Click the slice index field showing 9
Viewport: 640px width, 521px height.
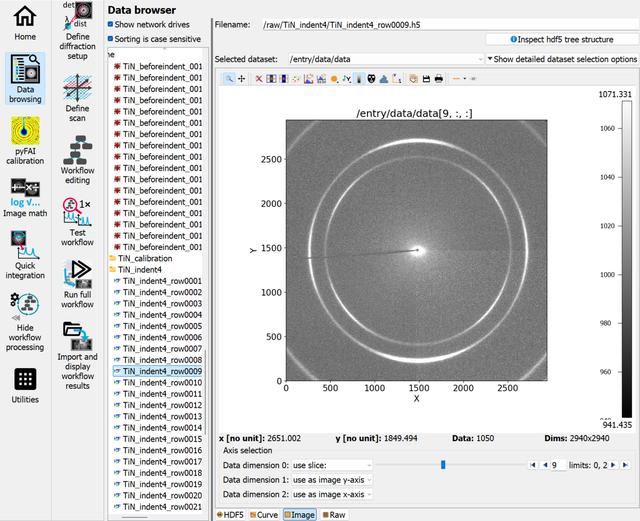click(558, 465)
